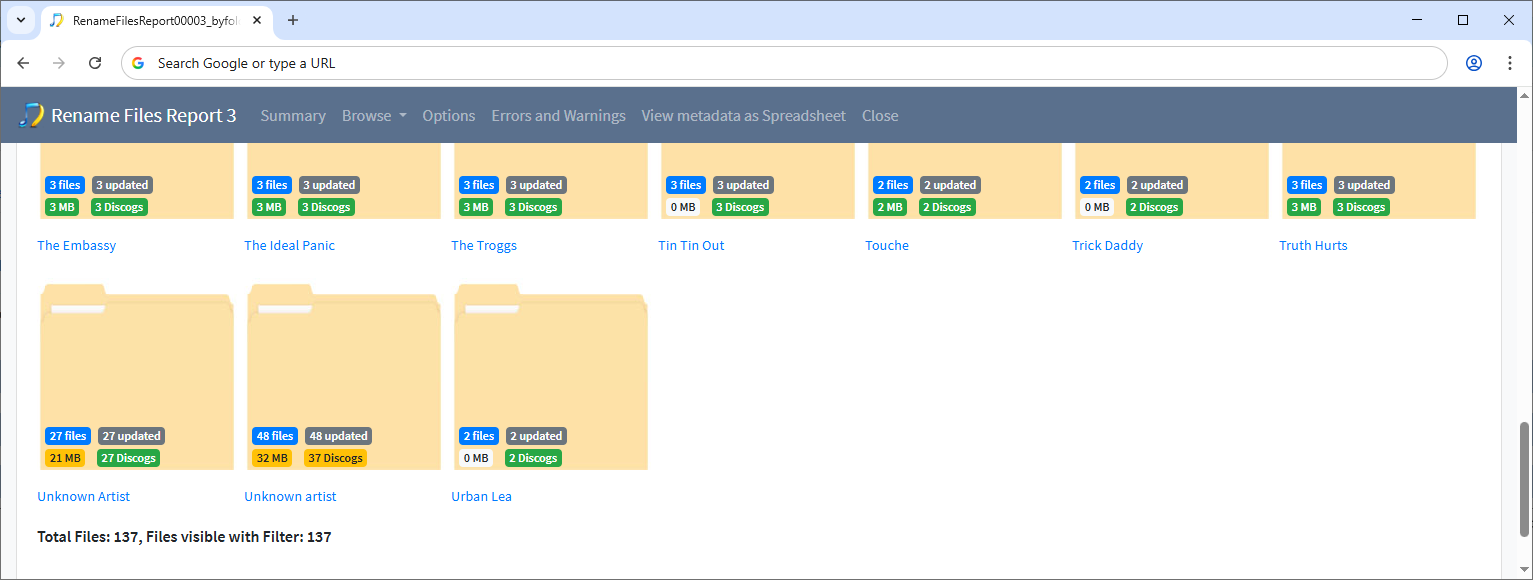Click the 21 MB badge

(x=65, y=458)
